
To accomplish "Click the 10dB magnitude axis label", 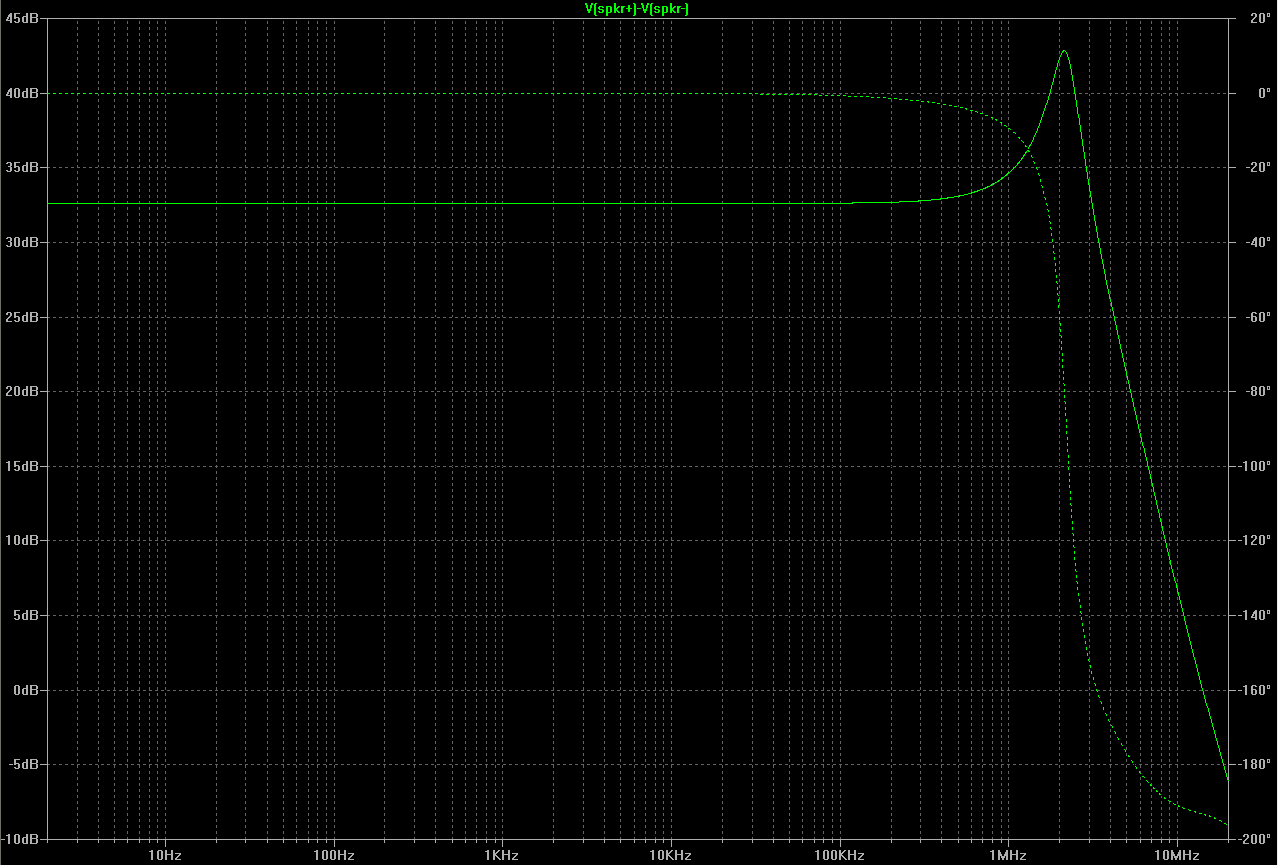I will (x=22, y=541).
